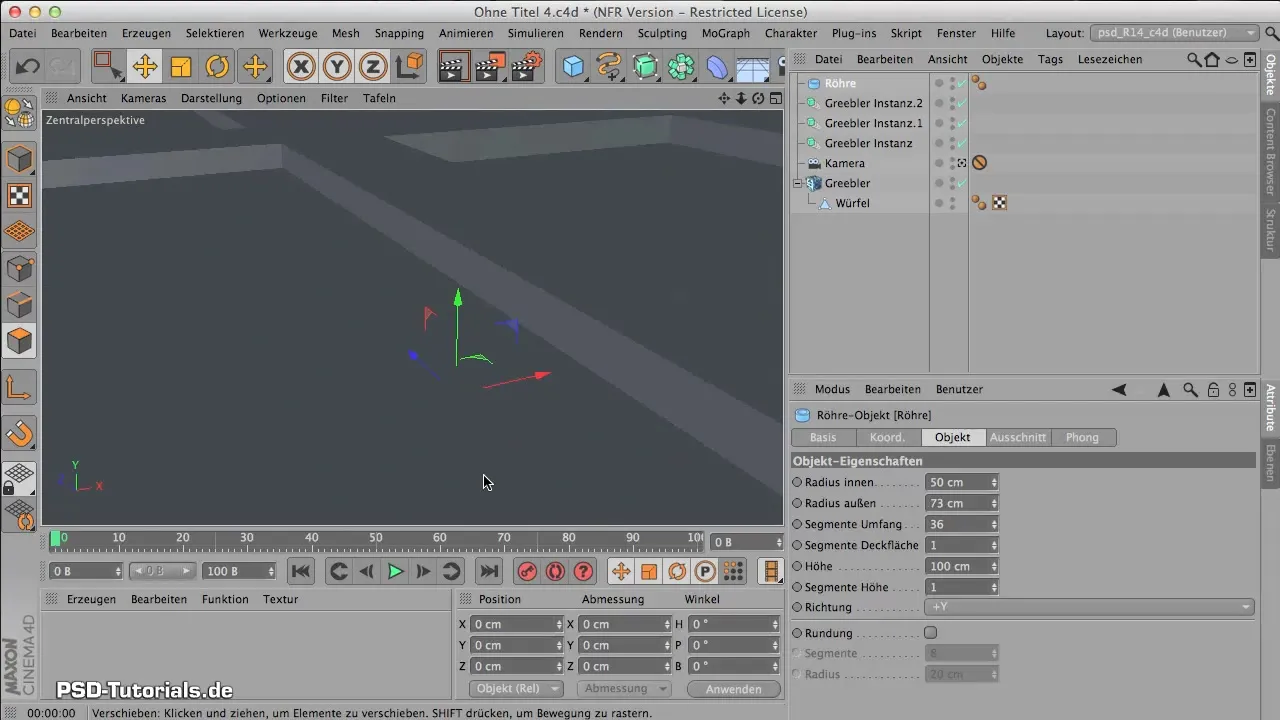
Task: Open the Content Browser side tab
Action: tap(1270, 151)
